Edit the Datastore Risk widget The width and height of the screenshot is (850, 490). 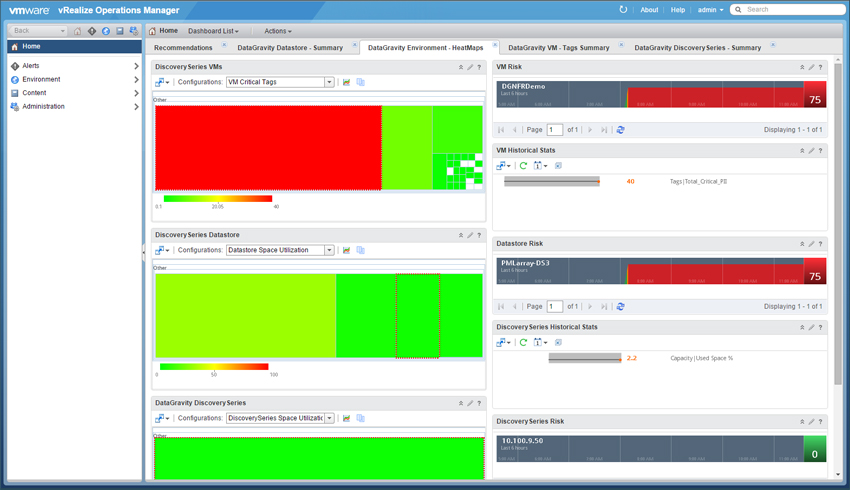[x=812, y=244]
